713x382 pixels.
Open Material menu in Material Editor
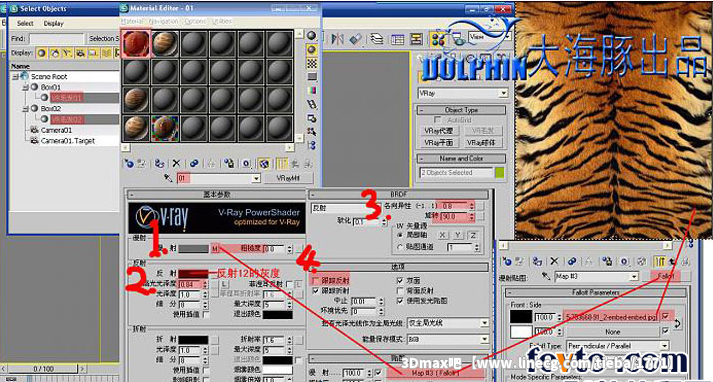pyautogui.click(x=132, y=21)
